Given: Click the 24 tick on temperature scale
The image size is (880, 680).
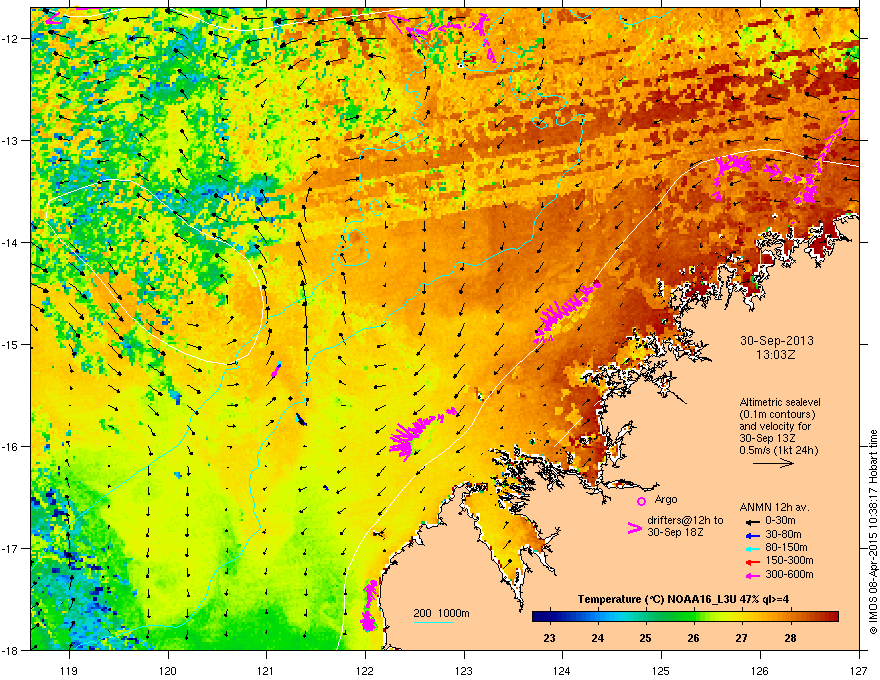Looking at the screenshot, I should 598,638.
